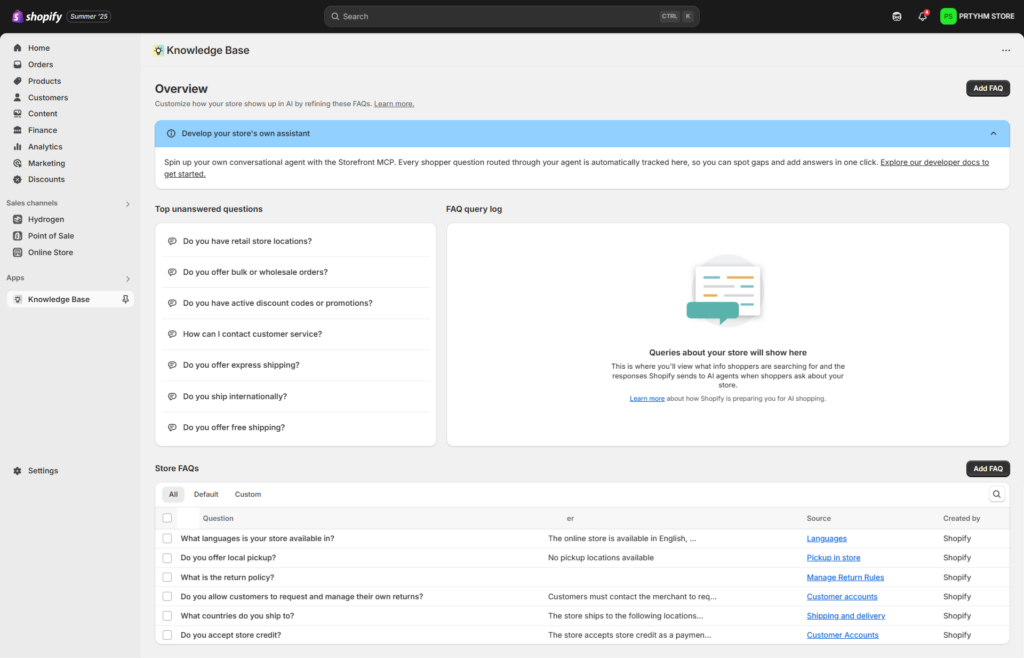1024x658 pixels.
Task: Click the Point of Sale icon
Action: 18,236
